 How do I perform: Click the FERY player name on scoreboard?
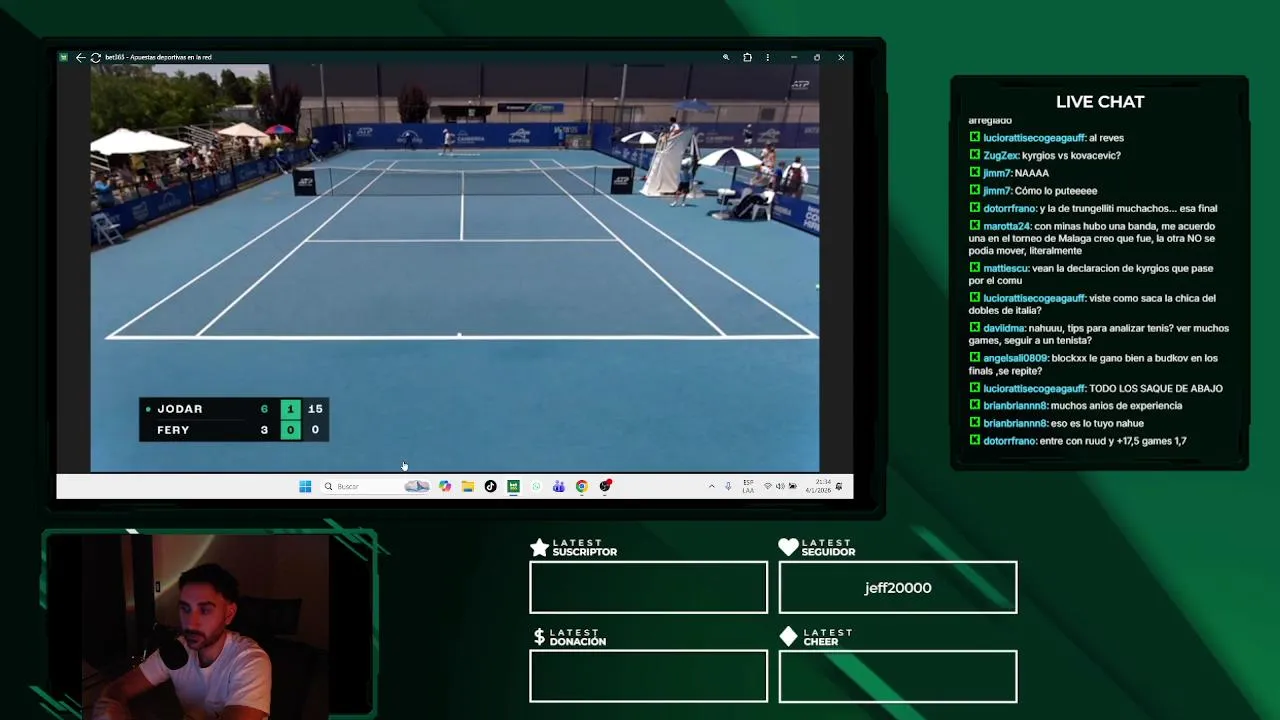point(173,430)
